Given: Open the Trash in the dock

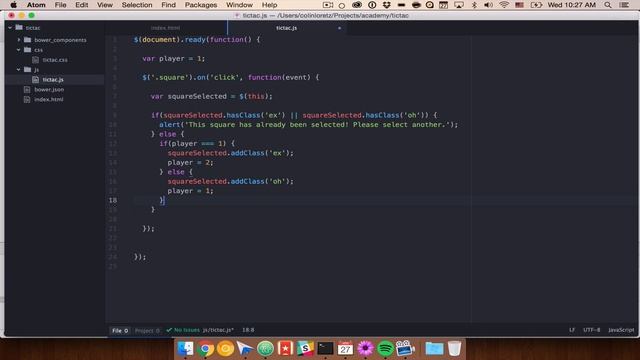Looking at the screenshot, I should (x=454, y=349).
